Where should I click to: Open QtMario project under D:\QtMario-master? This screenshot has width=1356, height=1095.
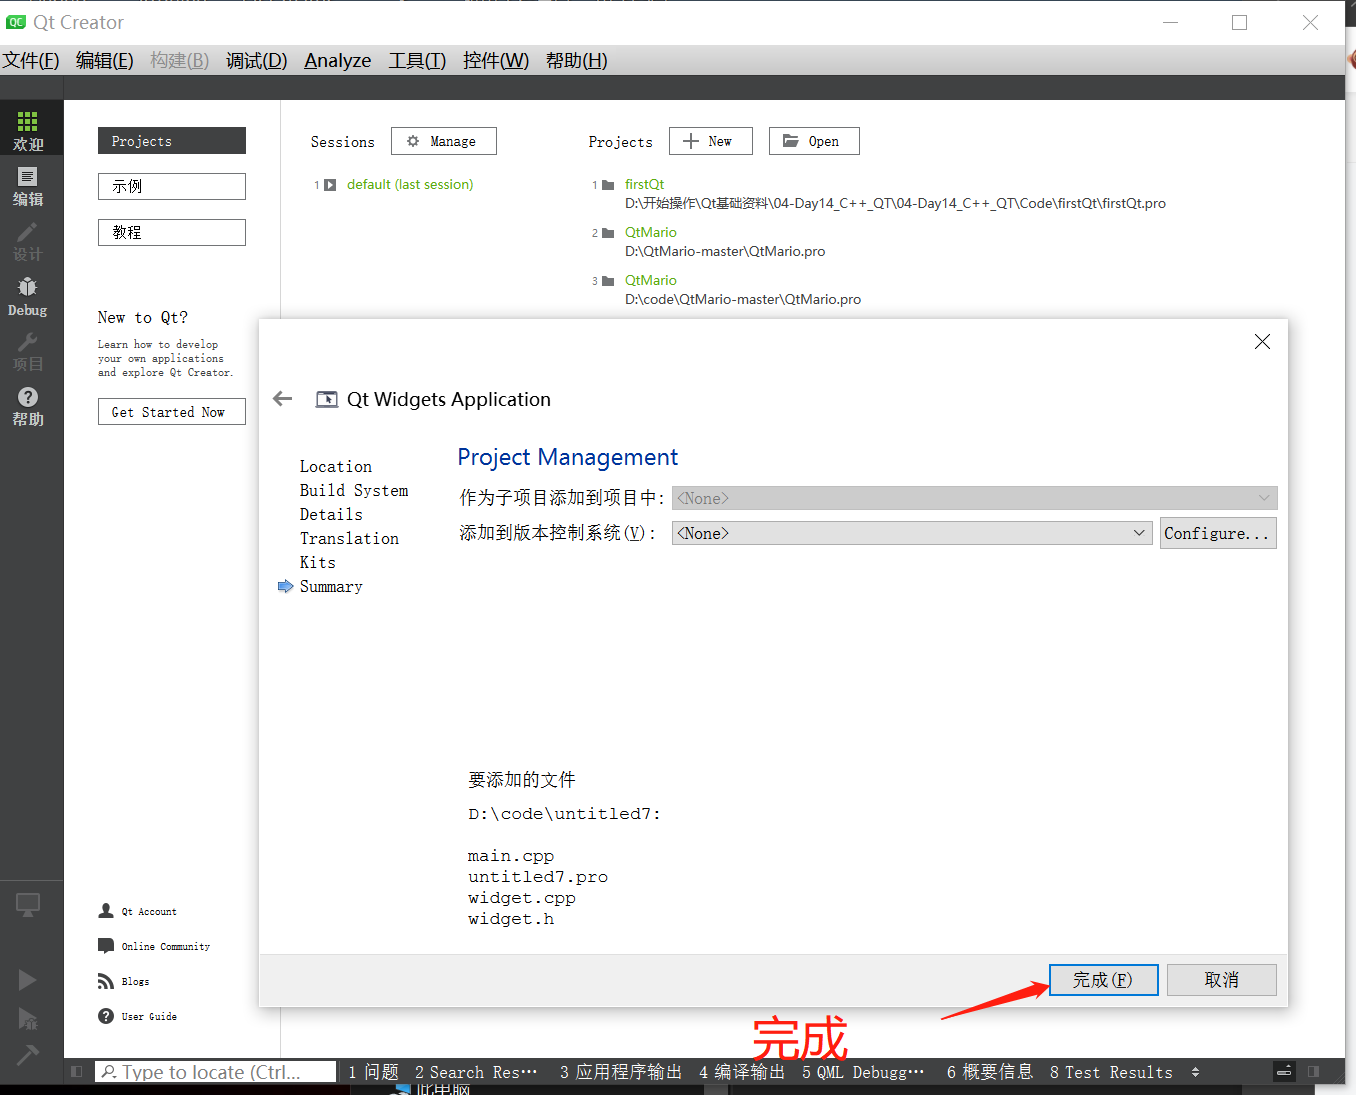[x=650, y=233]
